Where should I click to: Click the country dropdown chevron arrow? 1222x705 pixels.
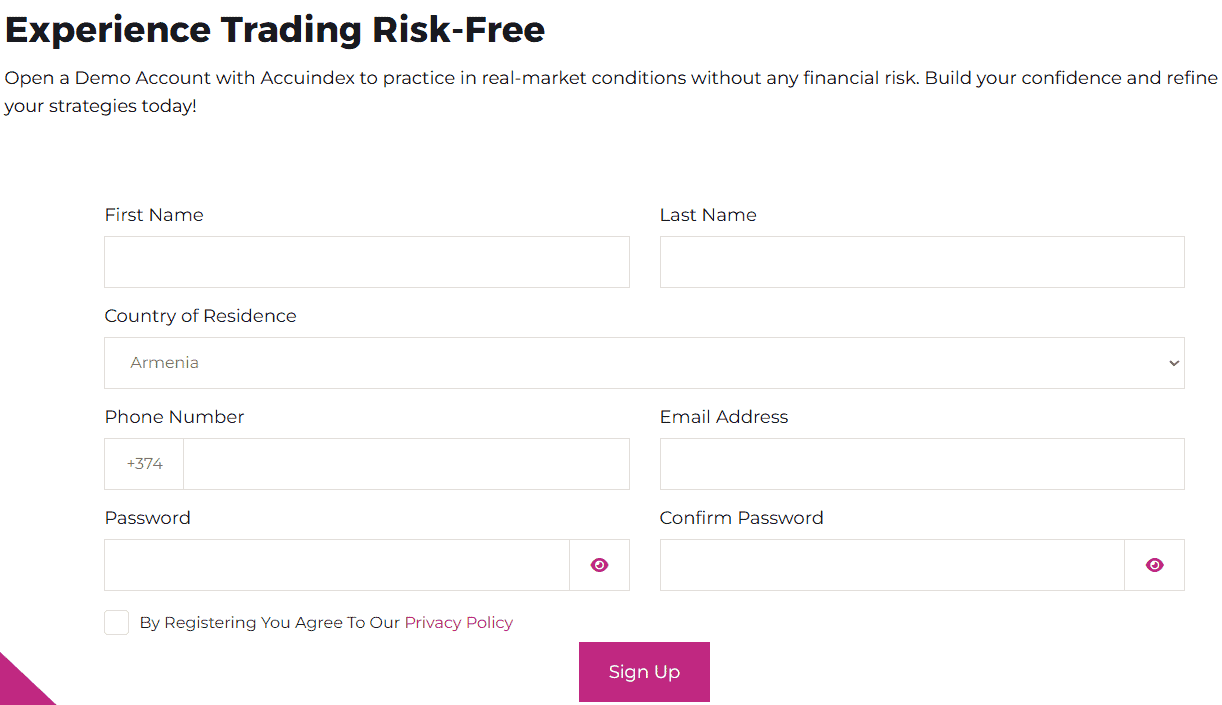[x=1173, y=363]
